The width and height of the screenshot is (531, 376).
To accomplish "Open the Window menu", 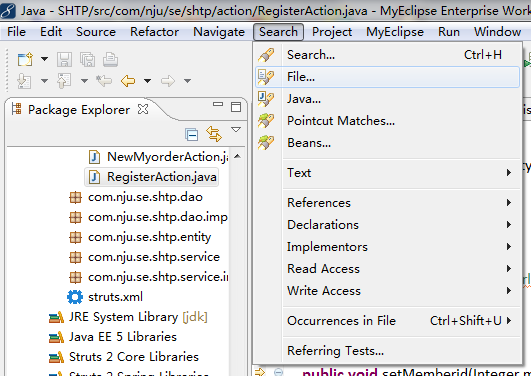I will point(497,32).
